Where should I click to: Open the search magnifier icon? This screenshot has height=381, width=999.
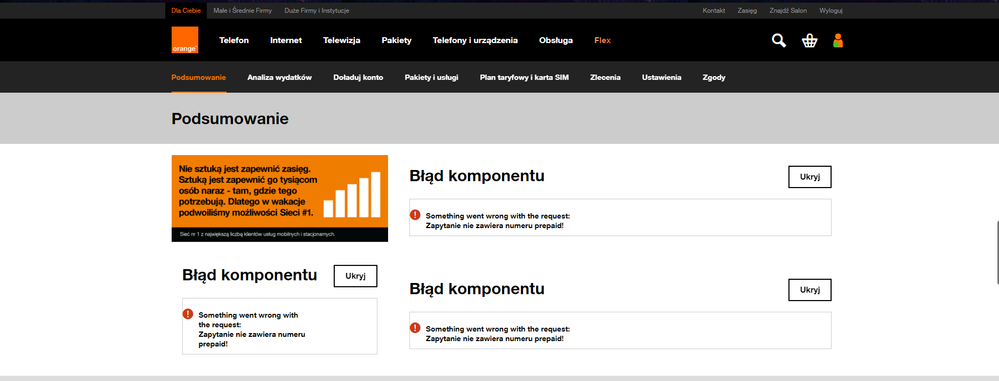pos(779,41)
